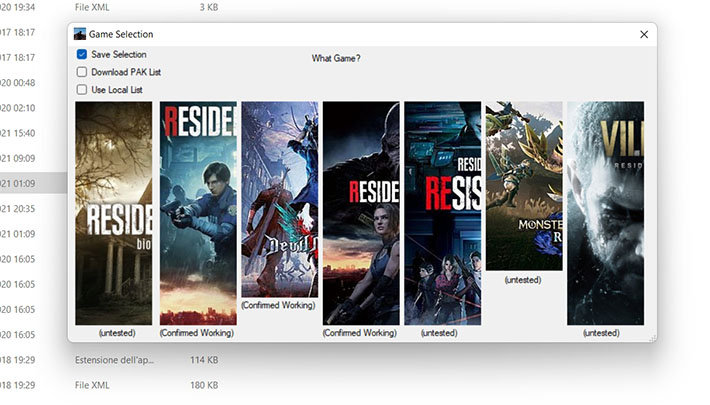This screenshot has width=710, height=405.
Task: Click the highlighted 01:09 row in file list
Action: coord(34,183)
